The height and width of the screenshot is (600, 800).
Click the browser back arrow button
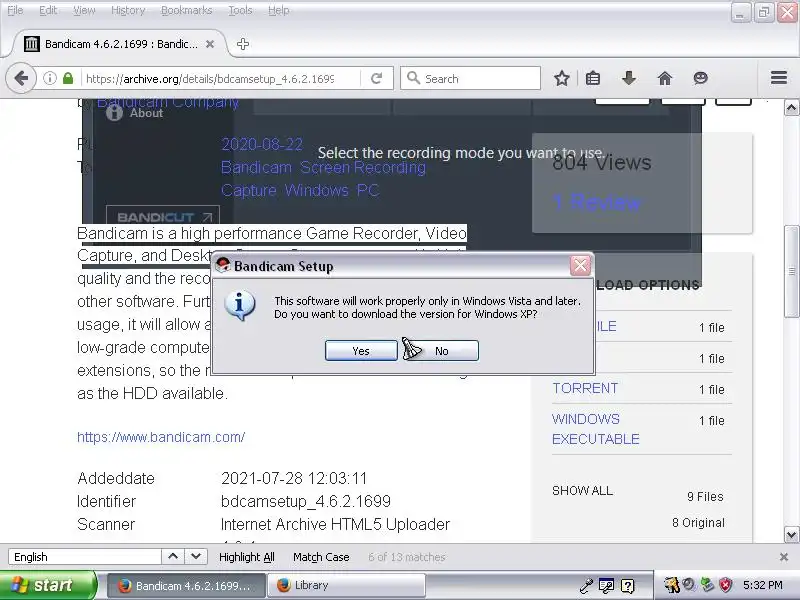[21, 79]
